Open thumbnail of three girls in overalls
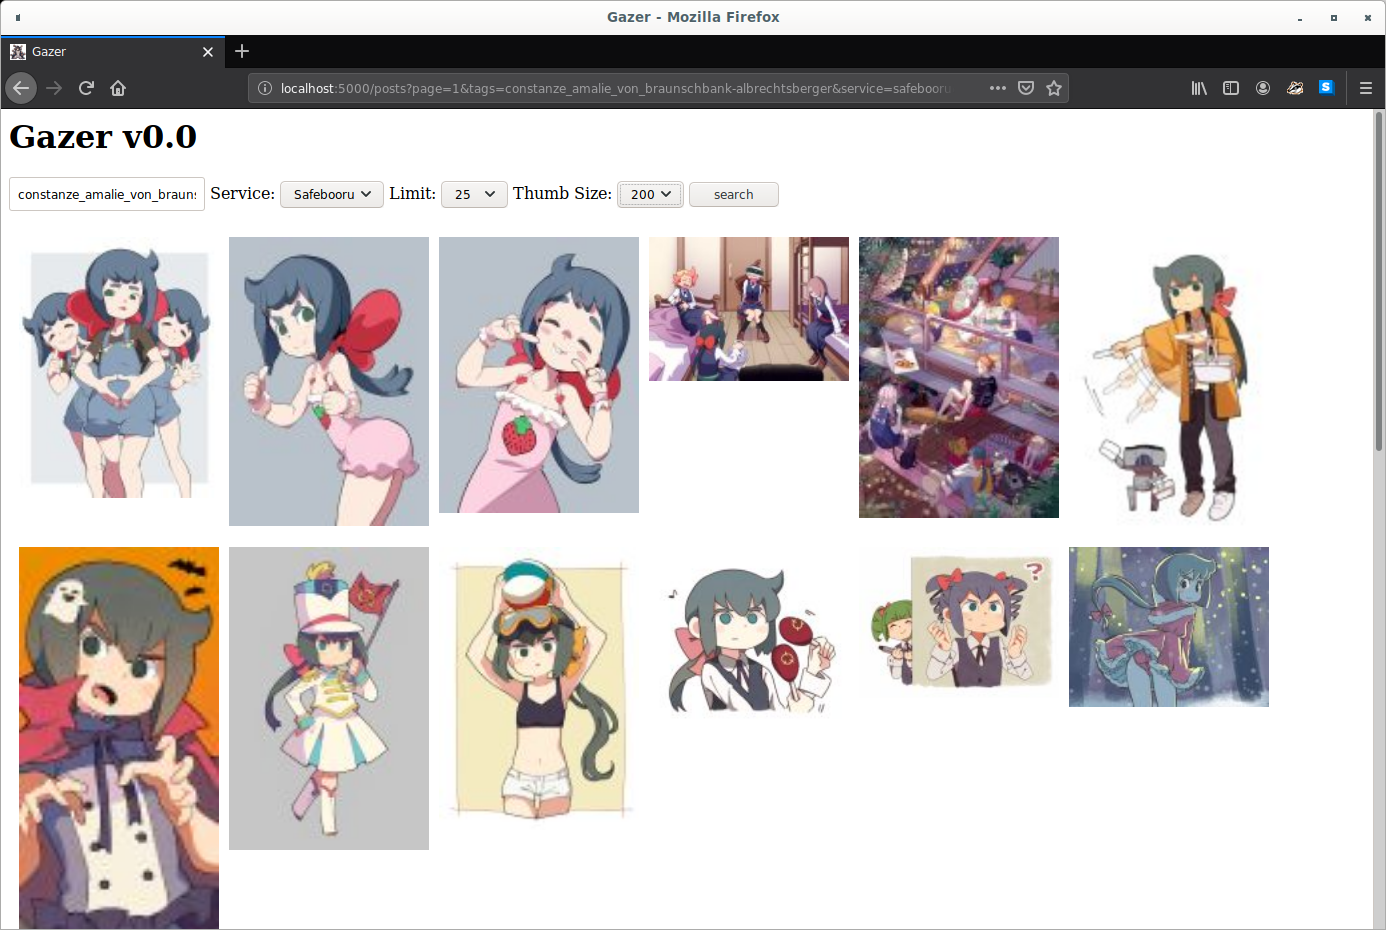The image size is (1386, 930). pyautogui.click(x=119, y=368)
